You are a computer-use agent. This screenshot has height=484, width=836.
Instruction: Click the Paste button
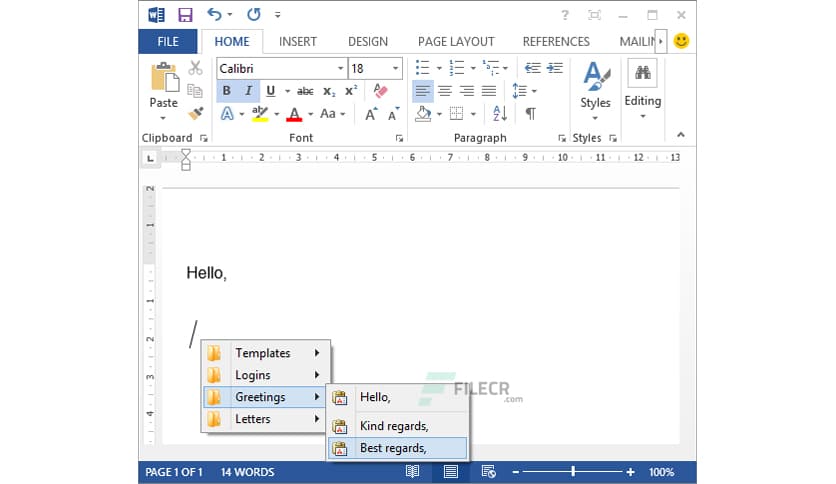point(163,88)
